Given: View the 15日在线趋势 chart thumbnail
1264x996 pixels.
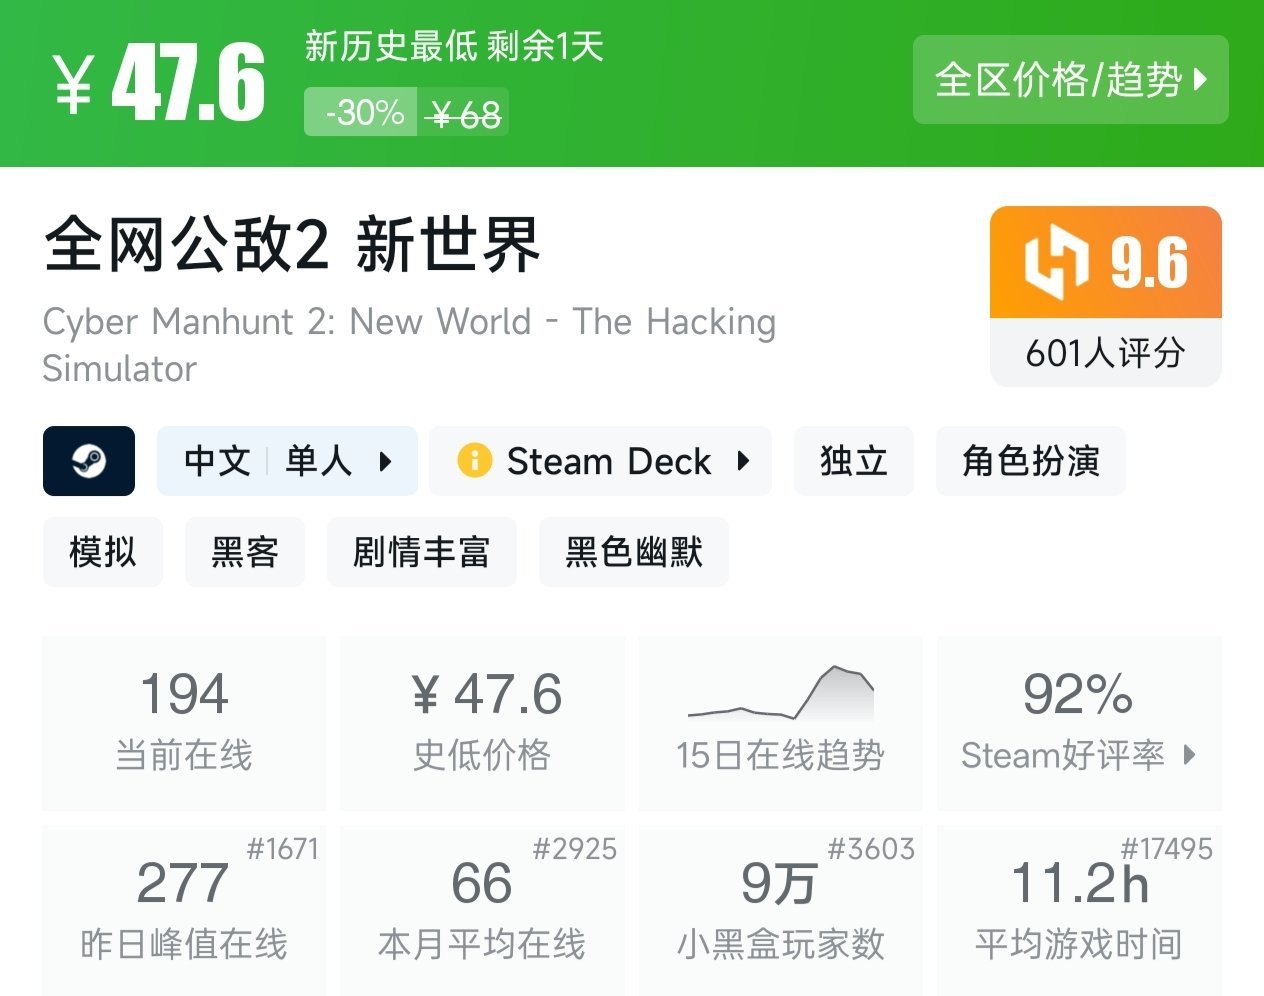Looking at the screenshot, I should click(x=781, y=694).
